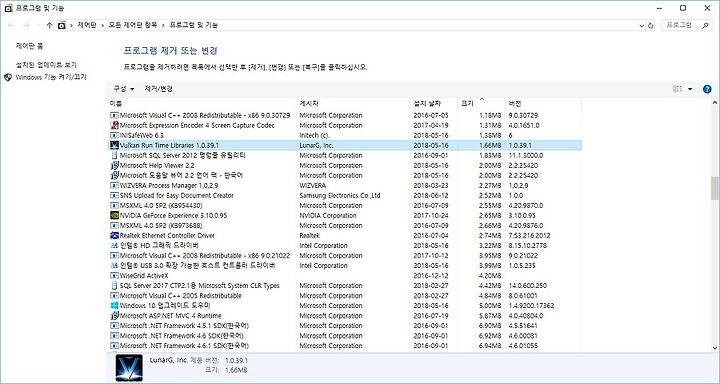Click the help question mark icon
The width and height of the screenshot is (720, 384).
click(707, 89)
